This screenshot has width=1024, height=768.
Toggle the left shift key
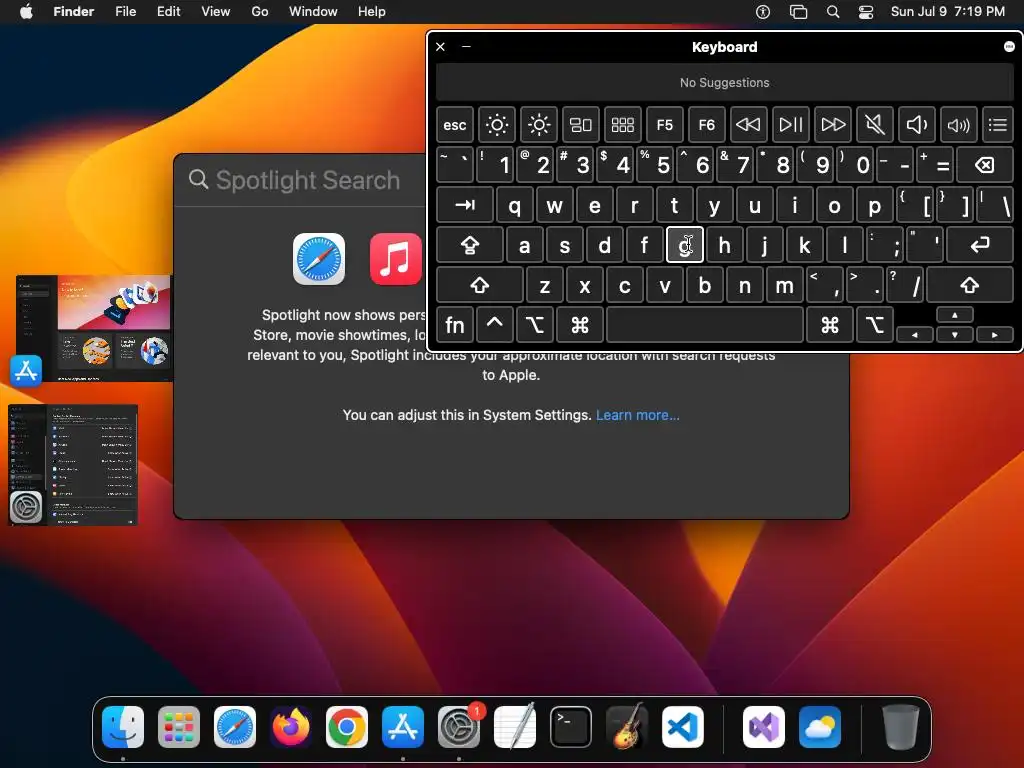(x=480, y=285)
